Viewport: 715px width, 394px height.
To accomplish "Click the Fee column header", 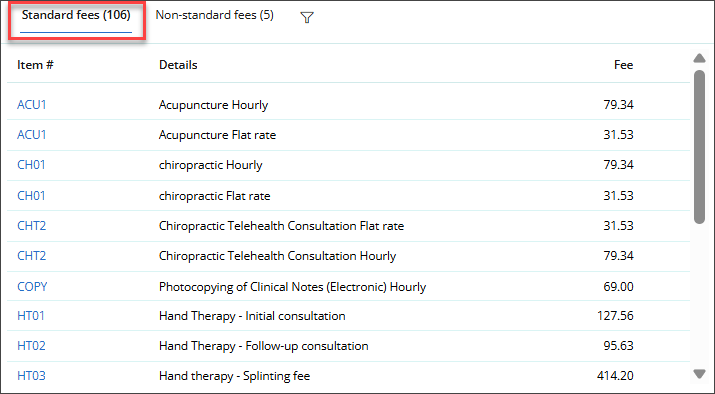I will tap(623, 65).
